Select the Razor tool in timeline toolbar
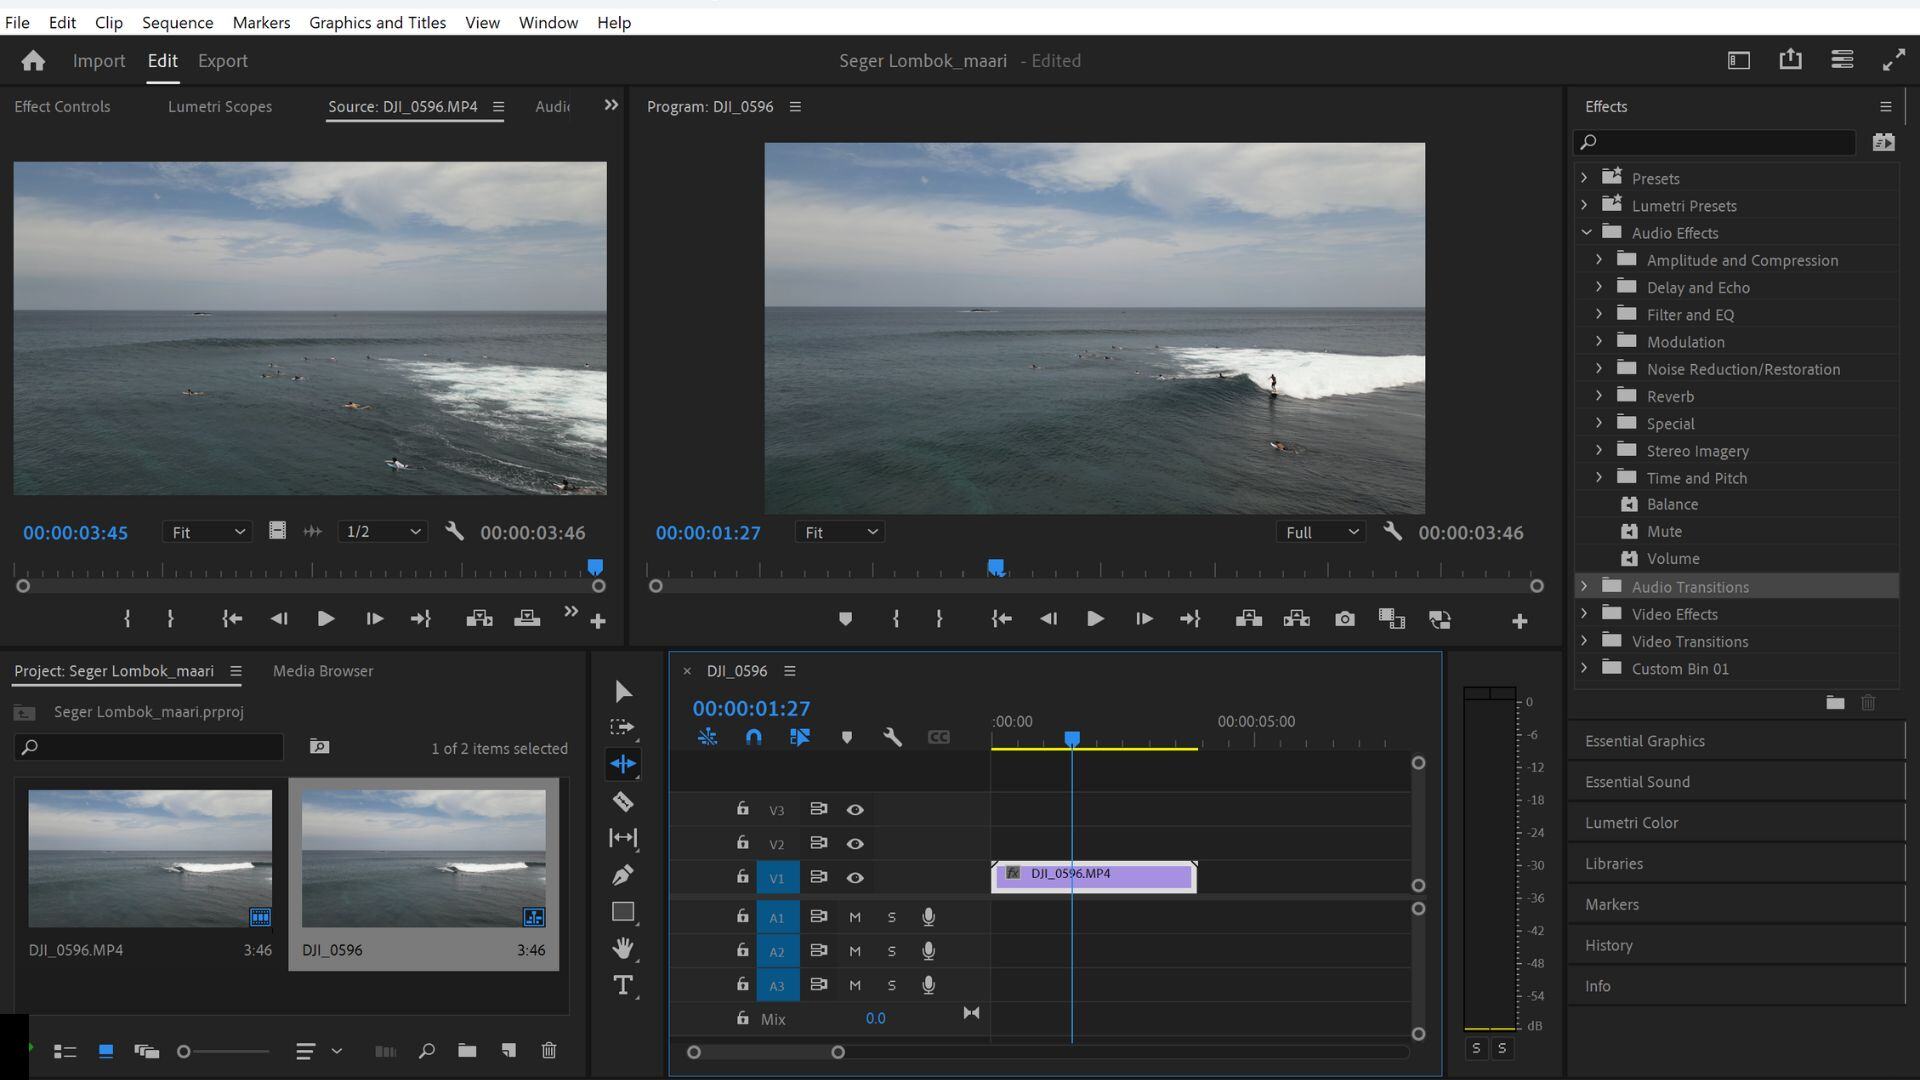Image resolution: width=1920 pixels, height=1080 pixels. pos(621,802)
